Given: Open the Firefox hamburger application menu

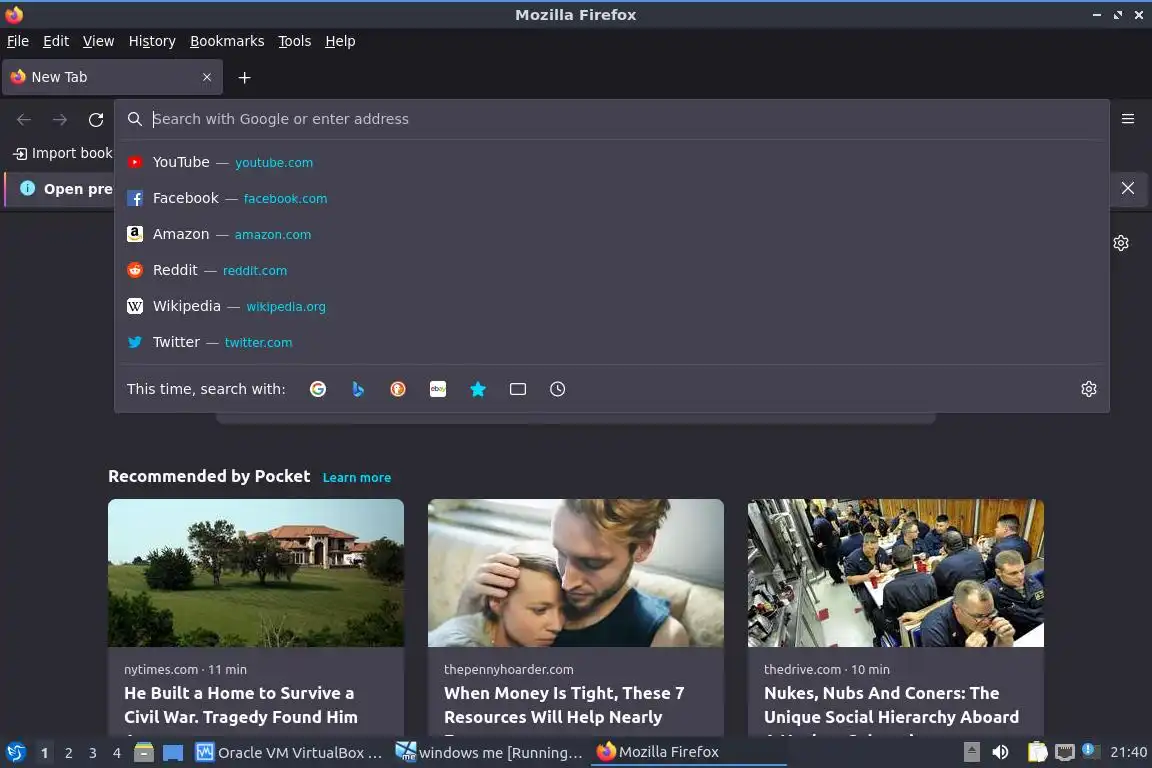Looking at the screenshot, I should pyautogui.click(x=1128, y=119).
